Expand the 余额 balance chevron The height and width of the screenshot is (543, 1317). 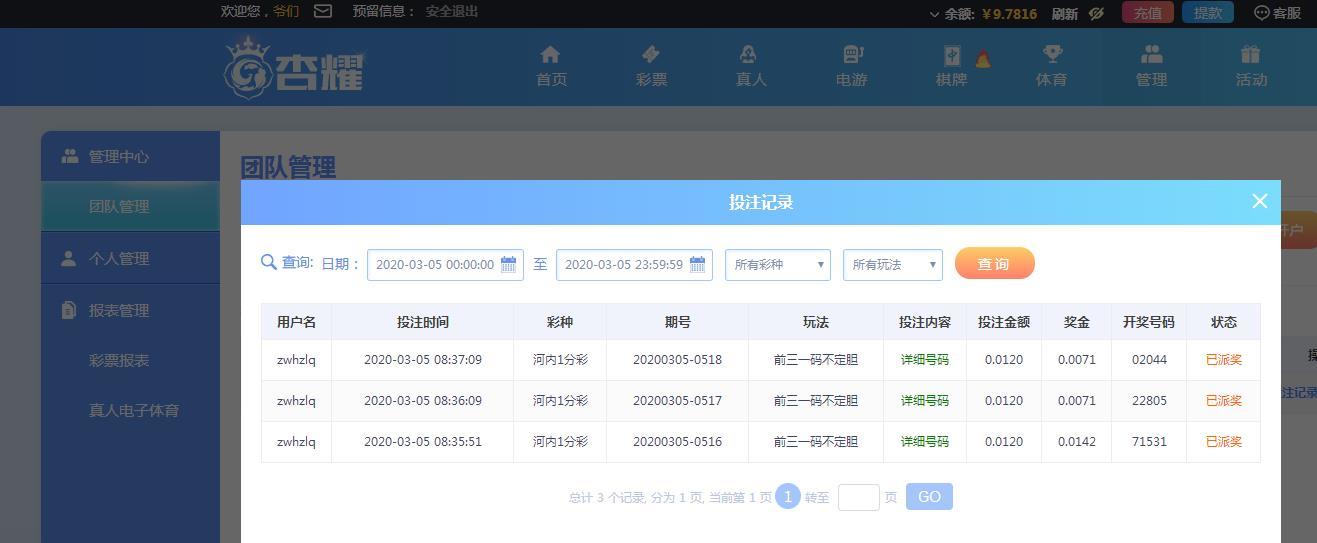click(x=935, y=14)
